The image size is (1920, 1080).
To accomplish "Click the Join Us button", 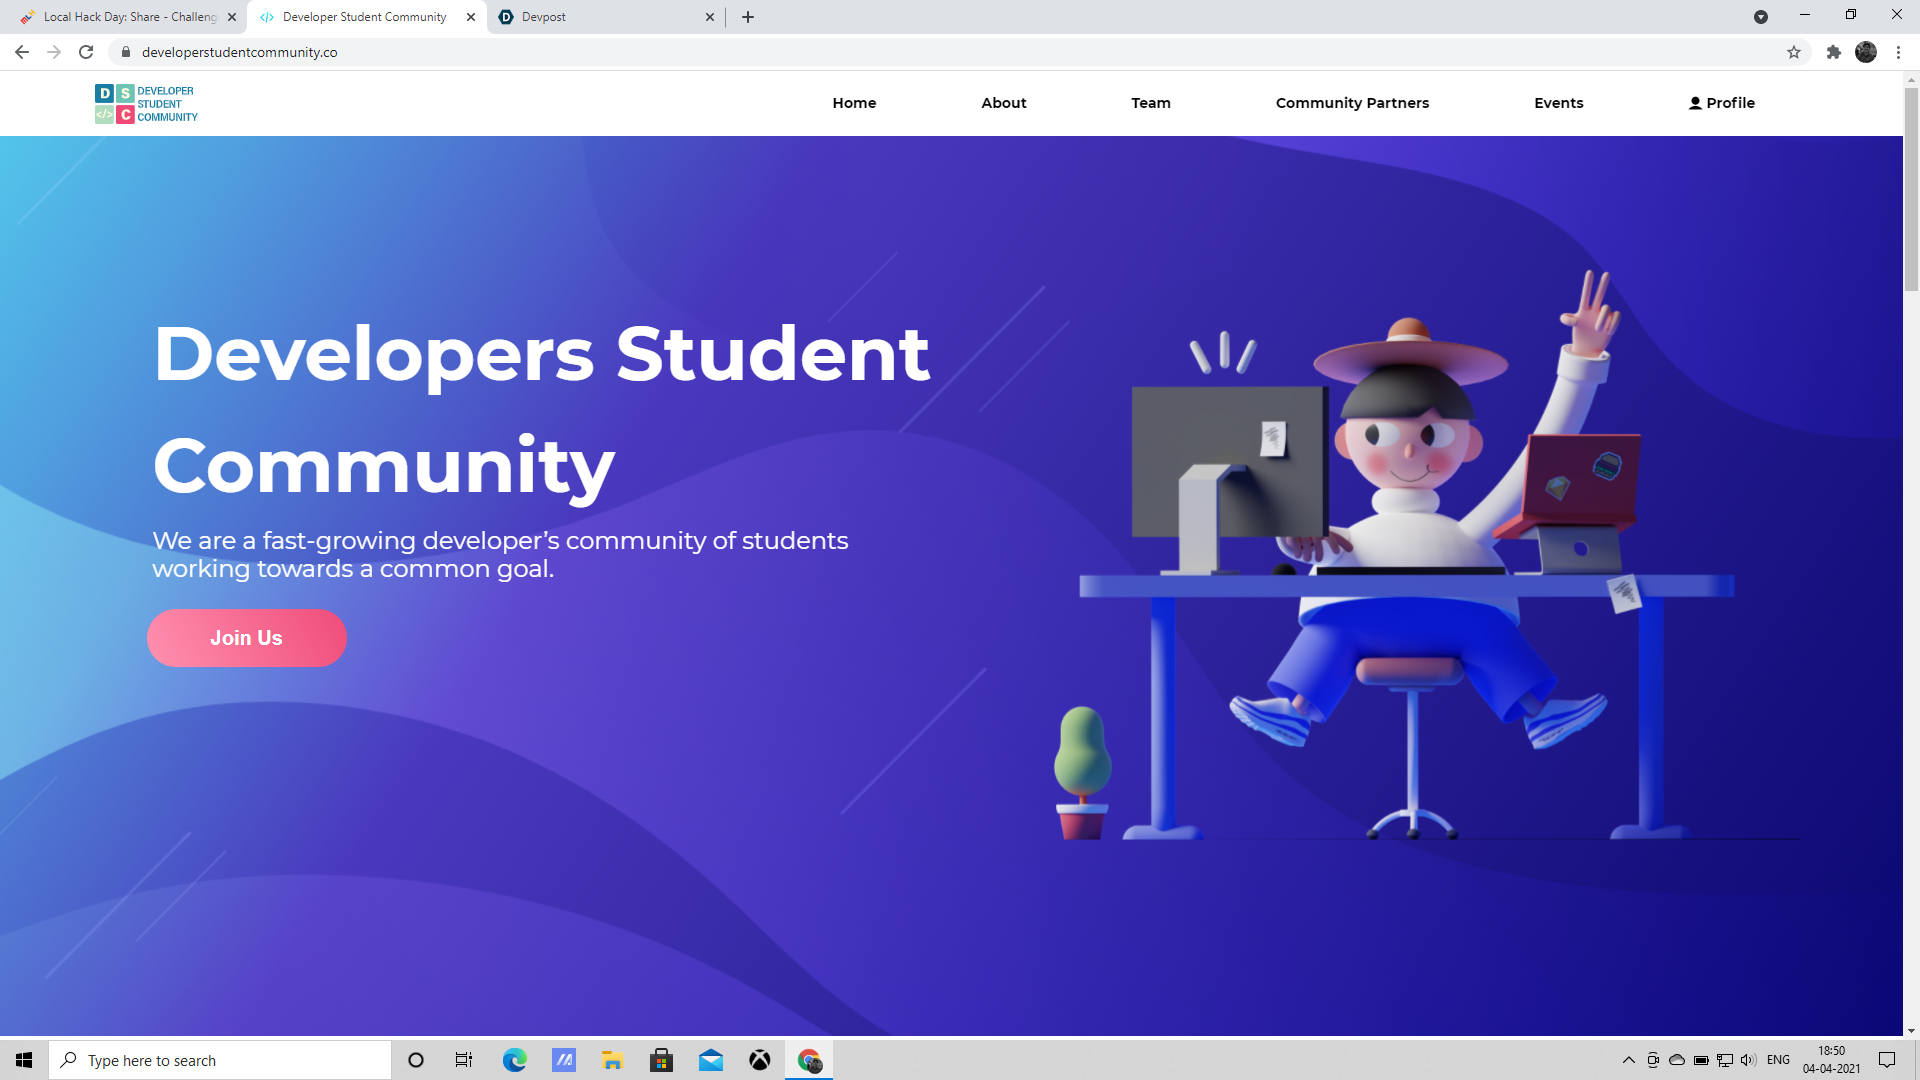I will 247,638.
